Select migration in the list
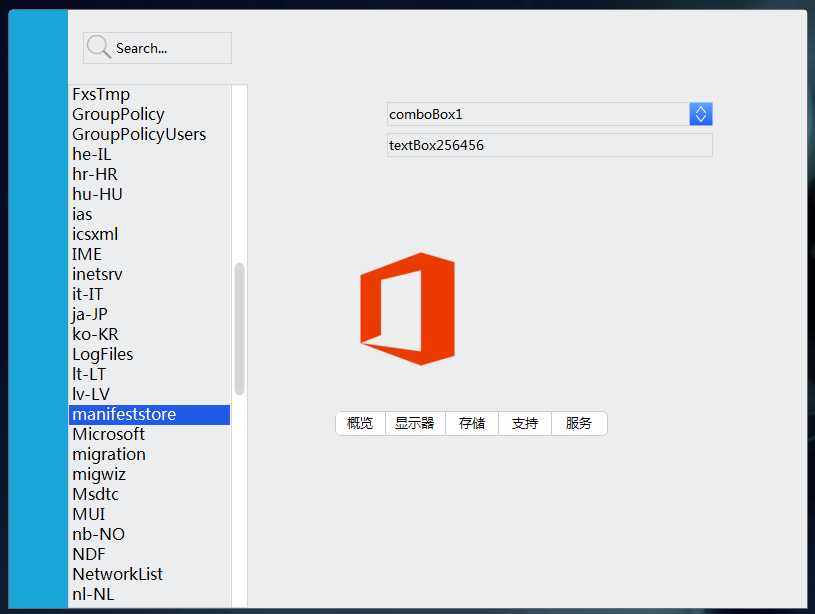The height and width of the screenshot is (614, 815). coord(149,454)
